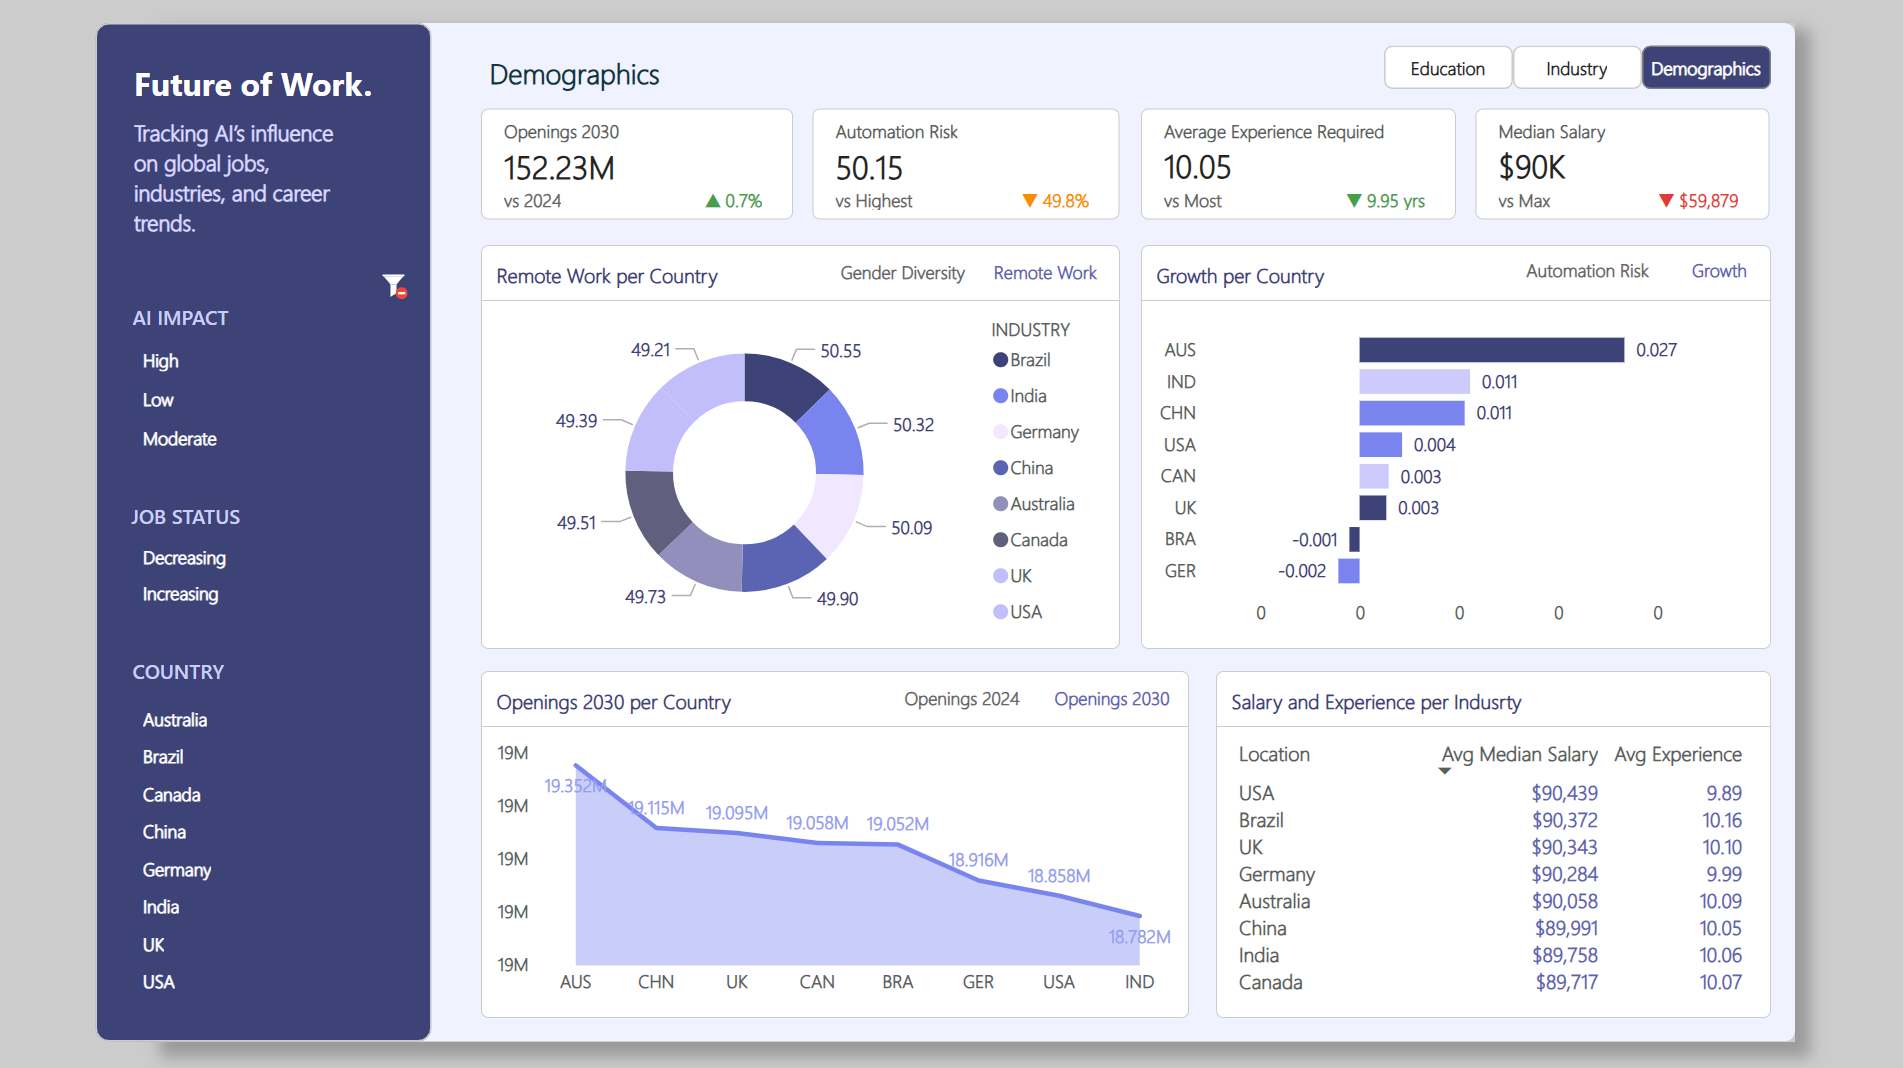
Task: Select the USA growth bar
Action: 1380,445
